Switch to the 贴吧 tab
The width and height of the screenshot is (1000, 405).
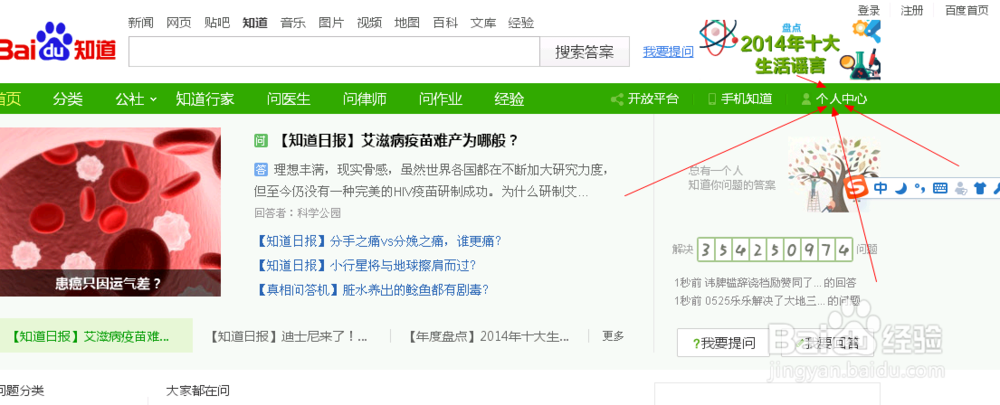(217, 23)
